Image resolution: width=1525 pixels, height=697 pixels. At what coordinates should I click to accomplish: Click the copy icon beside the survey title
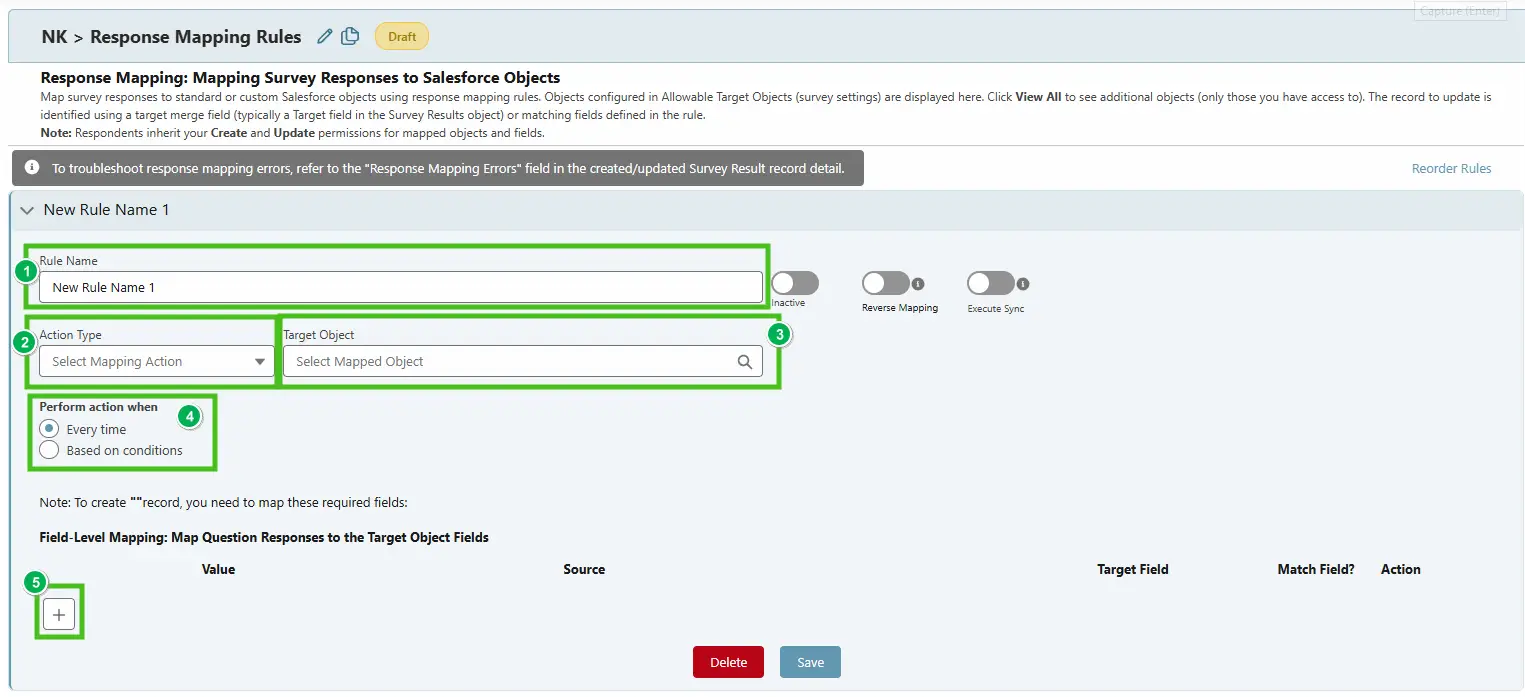tap(348, 36)
